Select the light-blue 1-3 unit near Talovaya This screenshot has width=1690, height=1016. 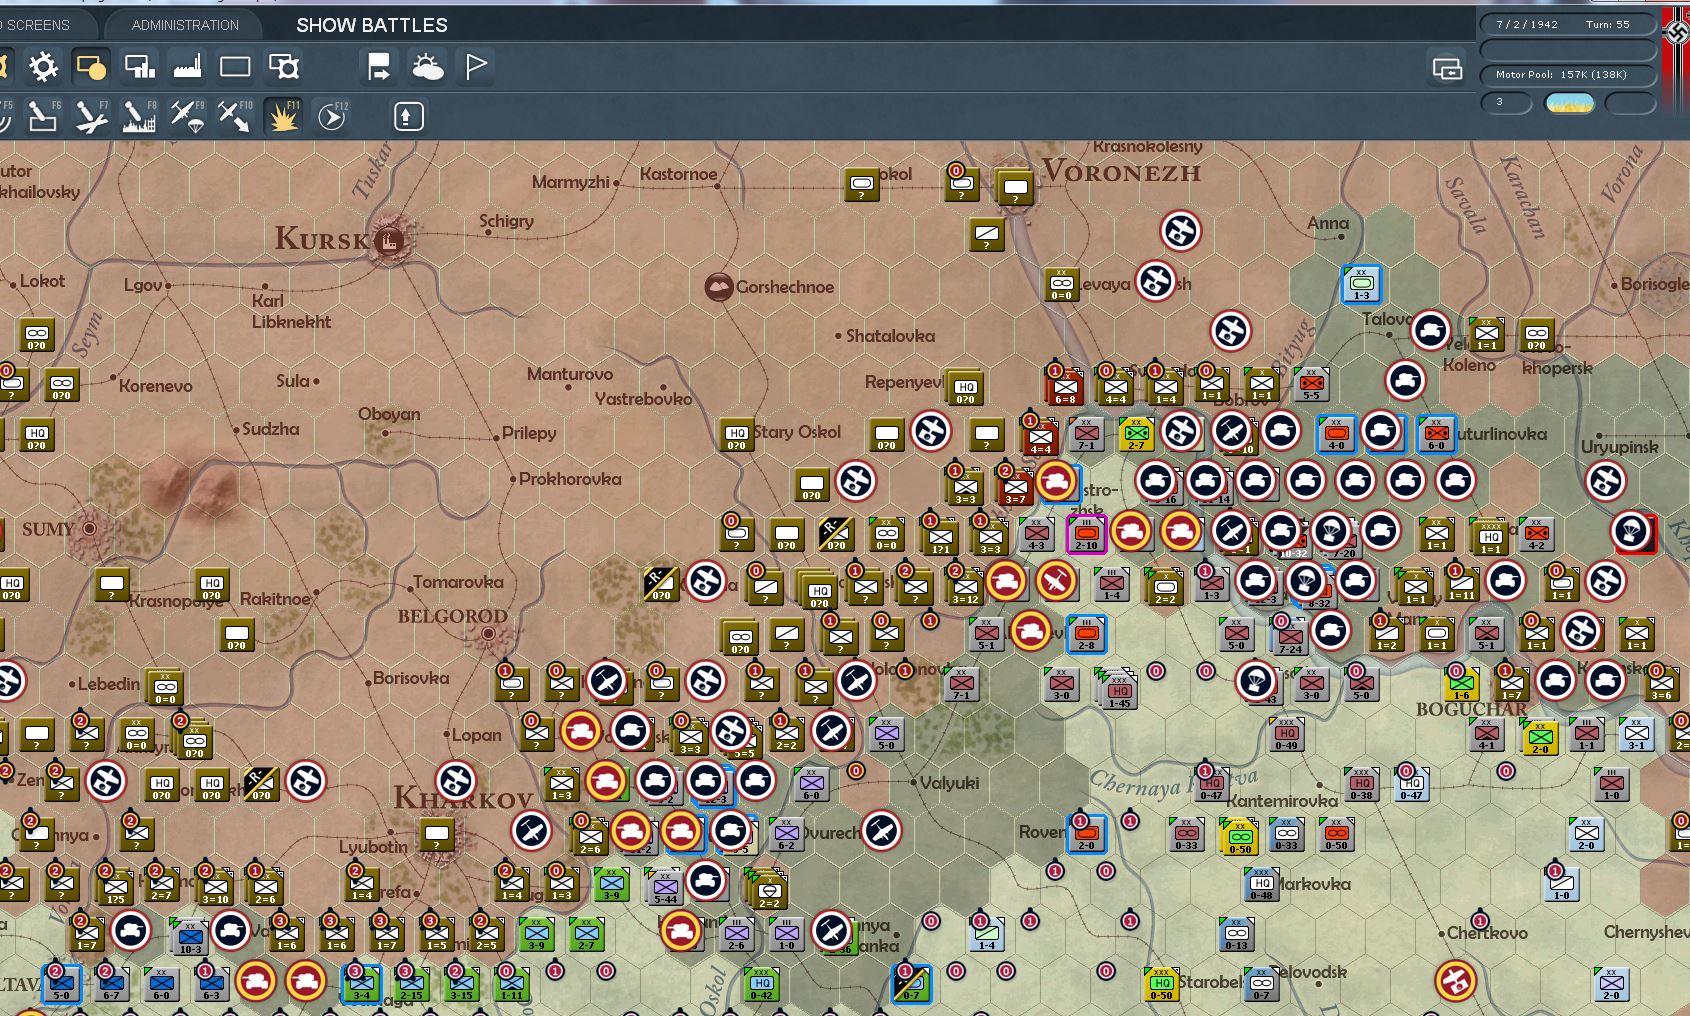(1361, 284)
